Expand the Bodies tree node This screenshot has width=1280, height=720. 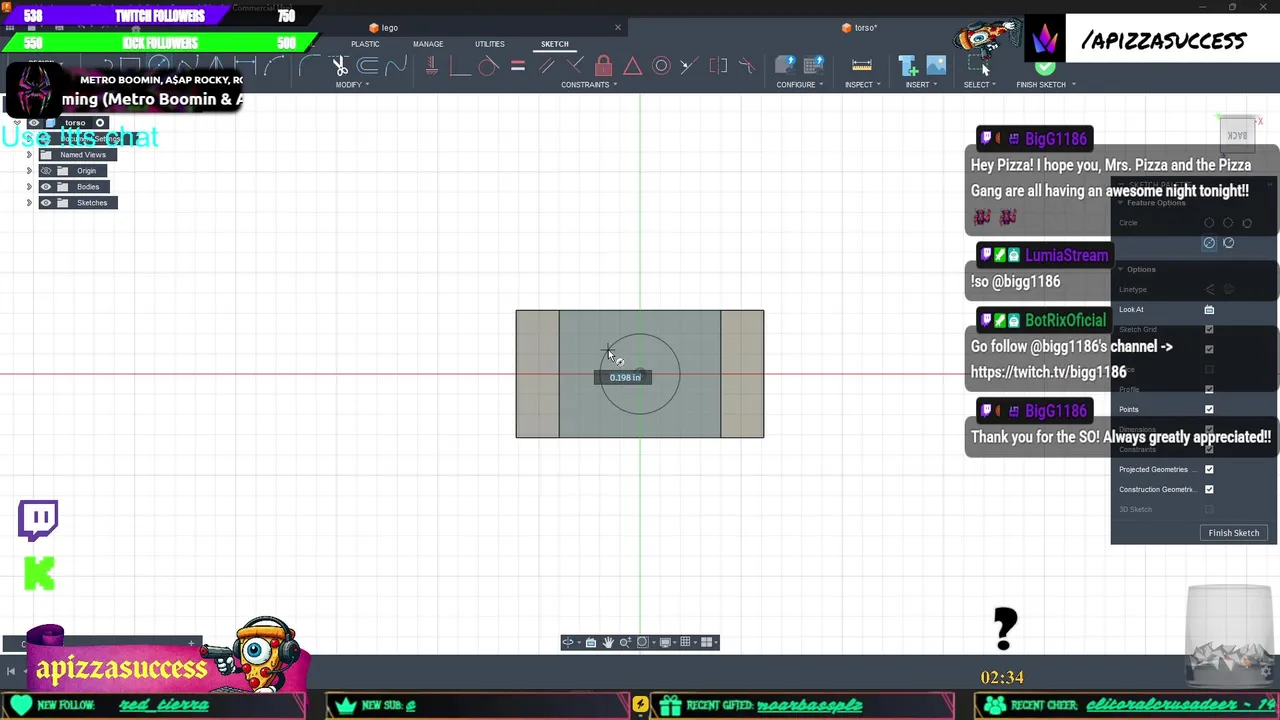[29, 187]
